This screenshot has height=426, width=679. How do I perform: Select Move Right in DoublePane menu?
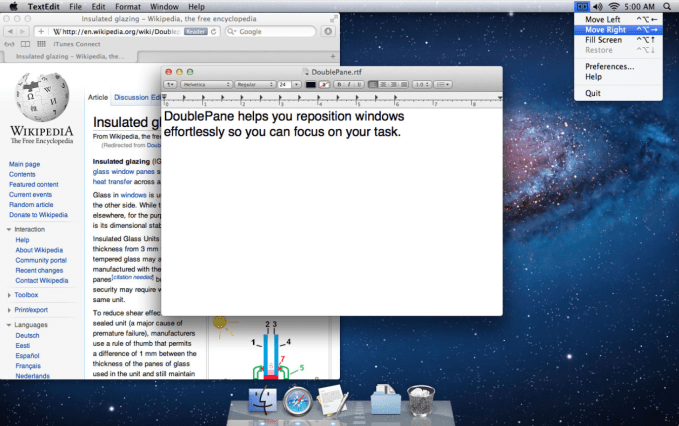coord(604,30)
